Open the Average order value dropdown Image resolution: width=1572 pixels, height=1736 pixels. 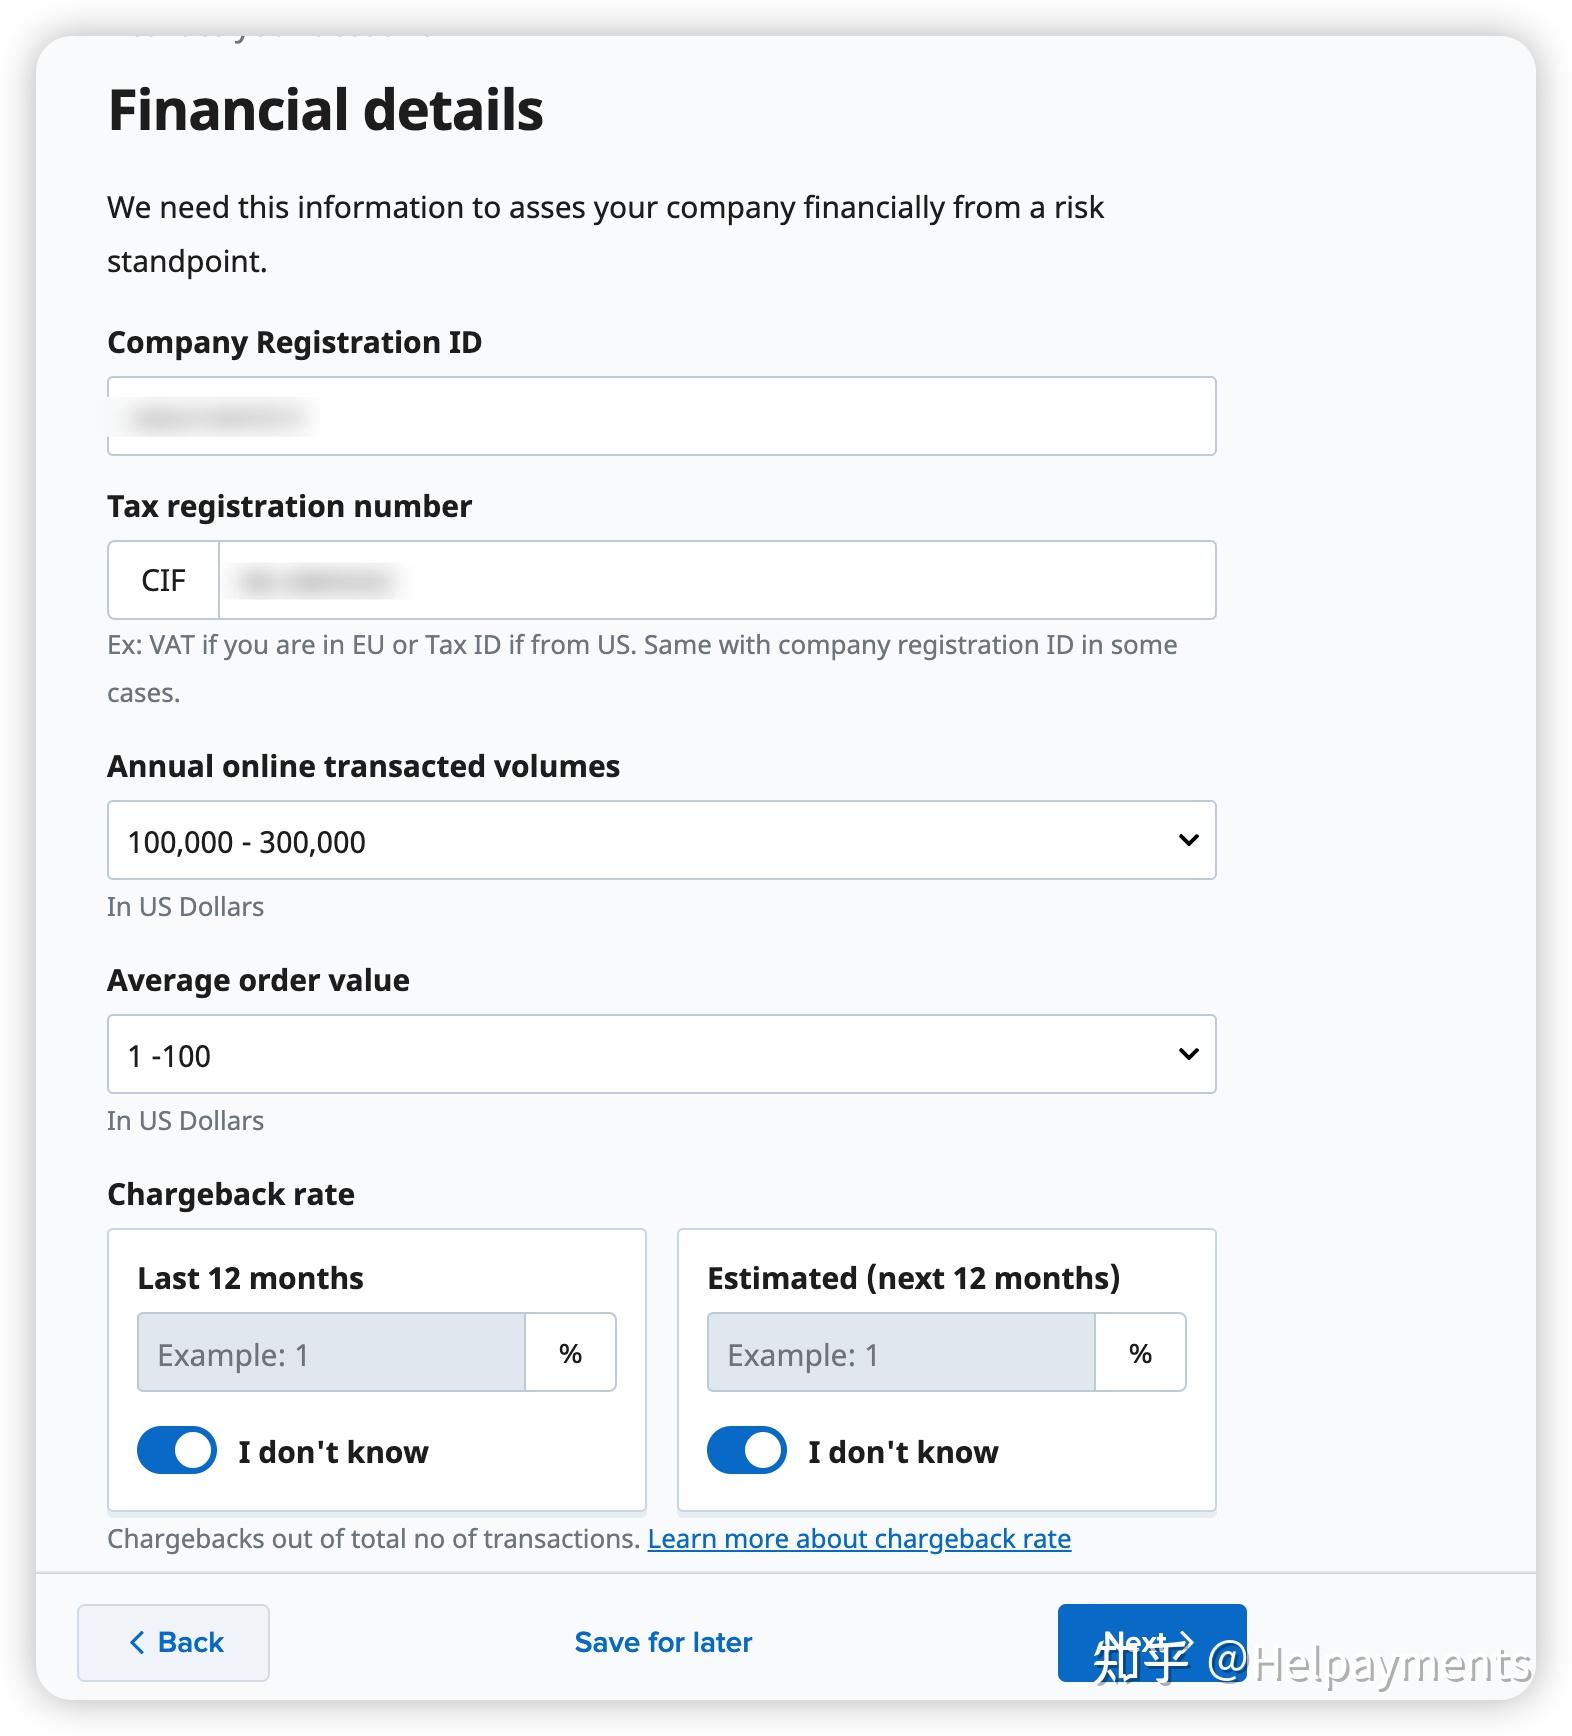click(x=661, y=1054)
